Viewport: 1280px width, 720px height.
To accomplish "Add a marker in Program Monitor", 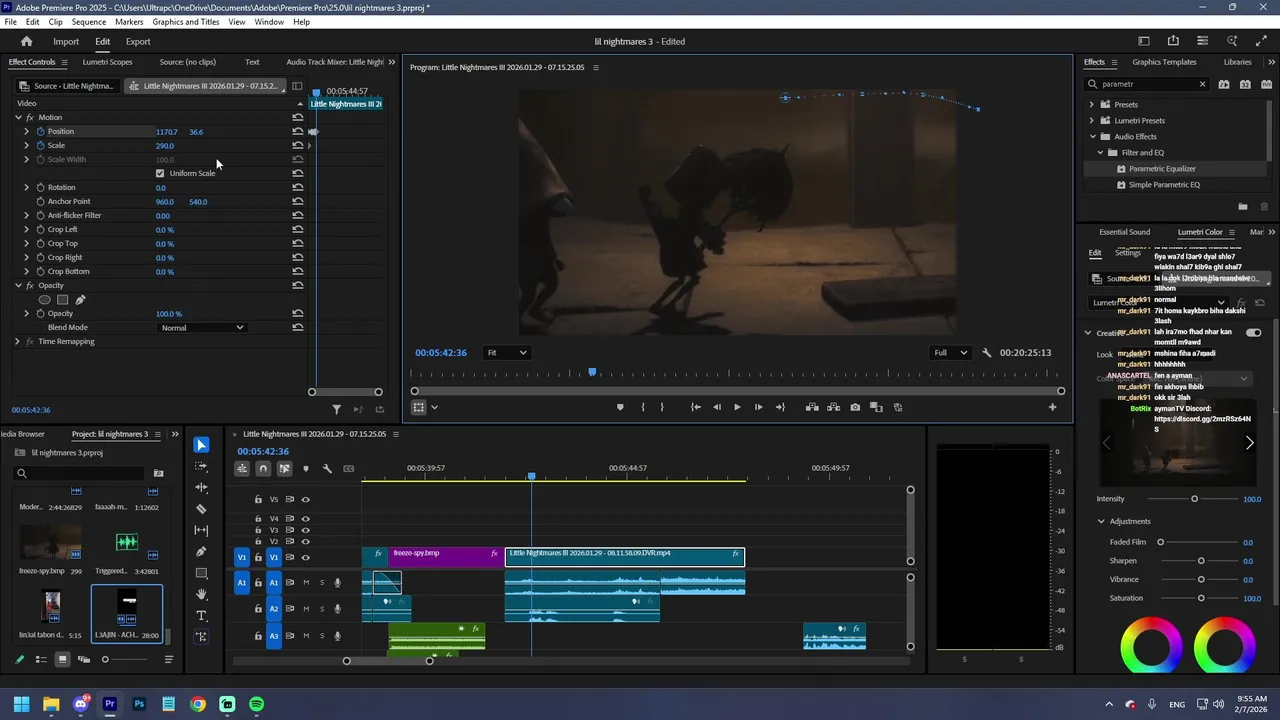I will coord(620,407).
